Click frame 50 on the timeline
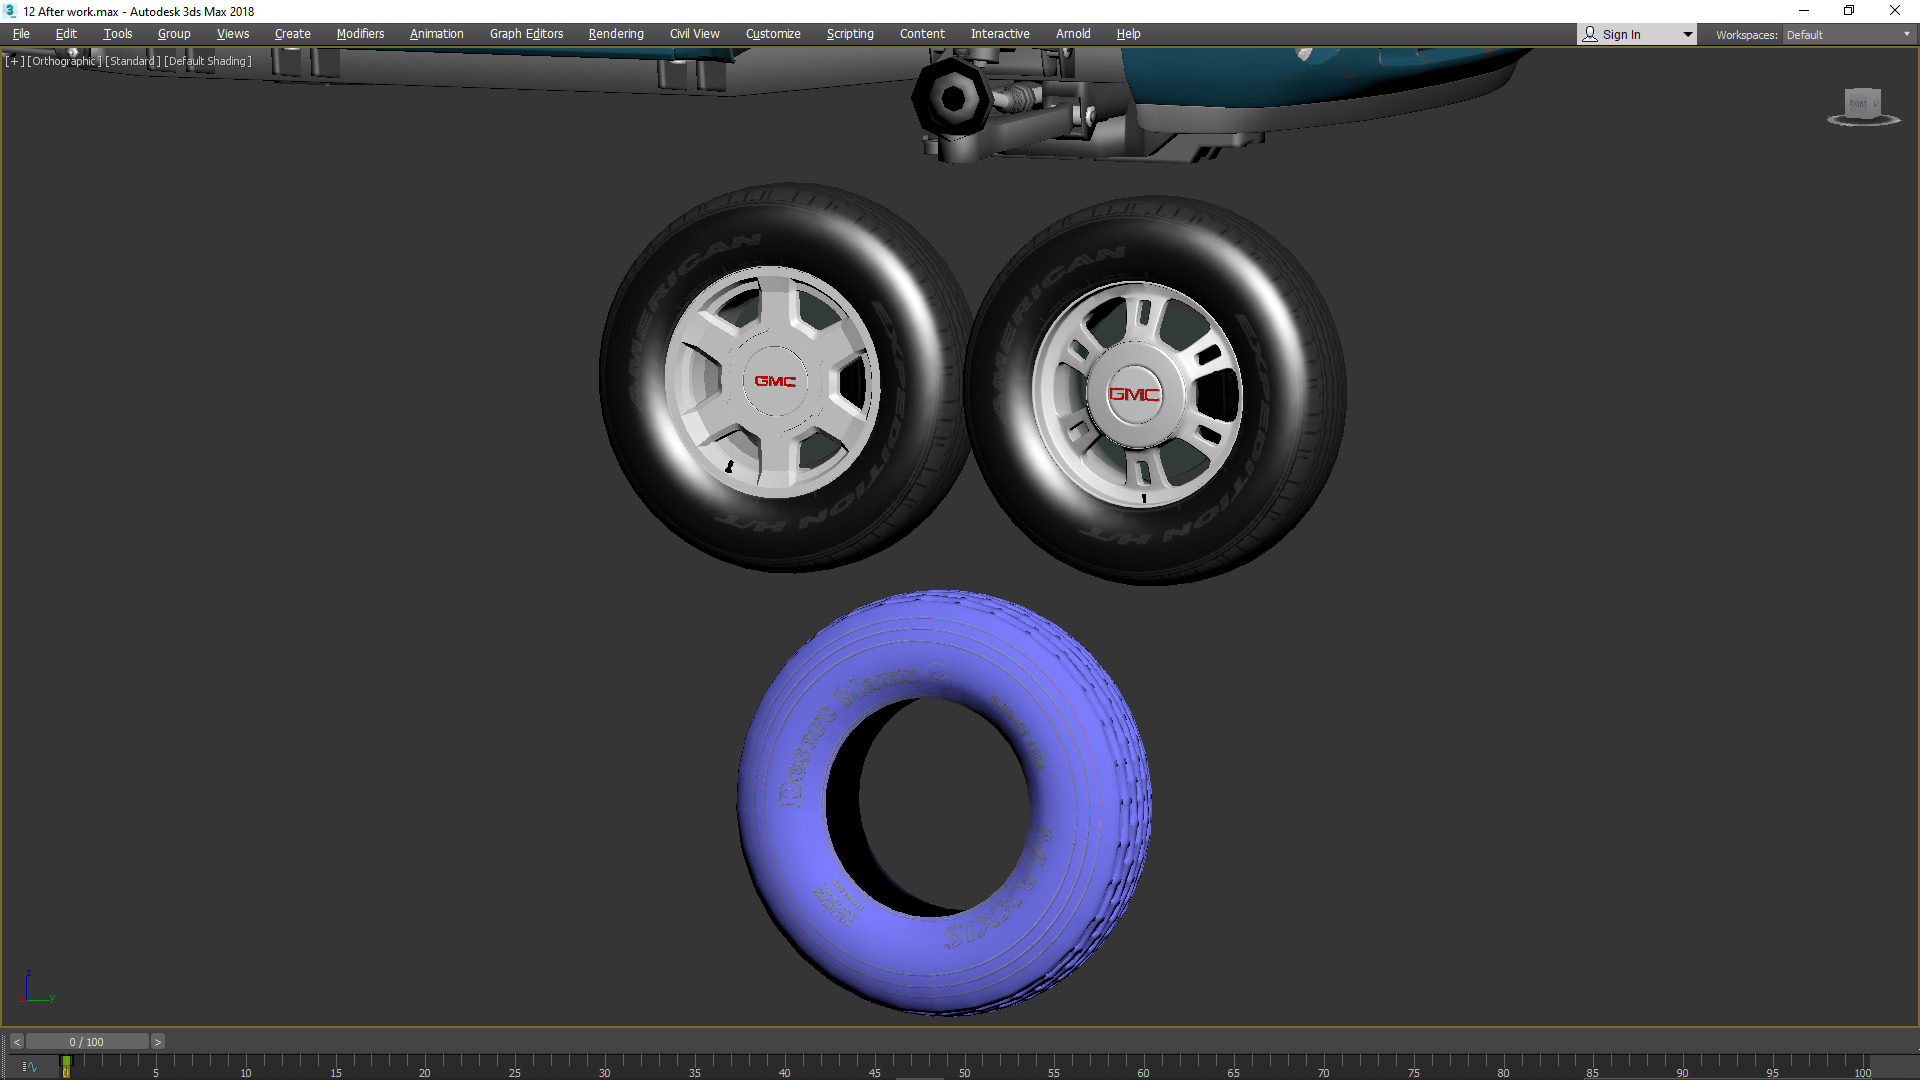This screenshot has width=1920, height=1080. pyautogui.click(x=963, y=1064)
